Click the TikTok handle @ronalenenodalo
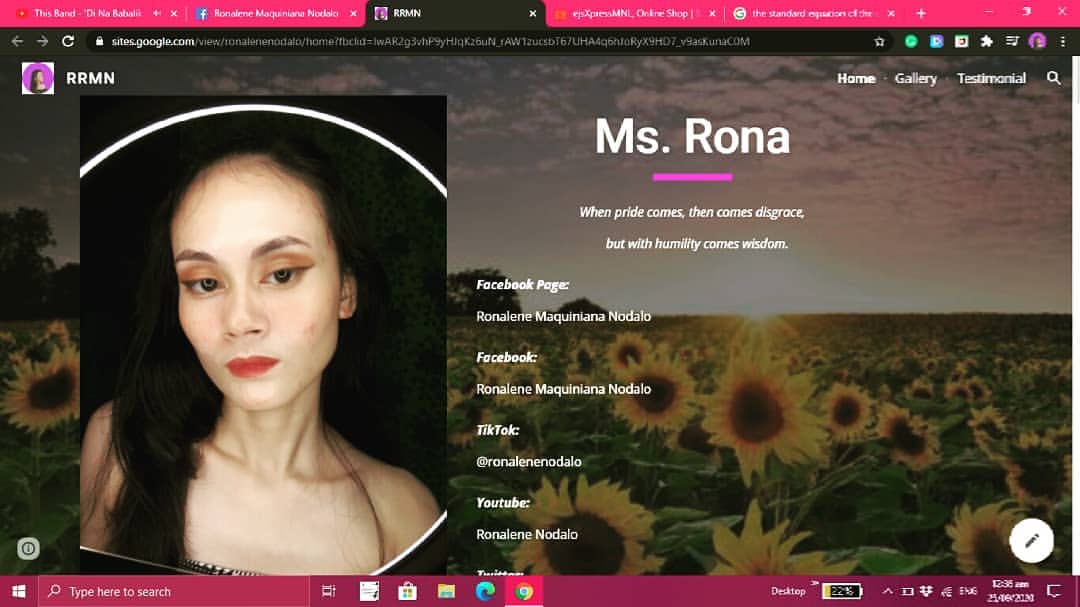This screenshot has width=1080, height=607. pos(528,462)
